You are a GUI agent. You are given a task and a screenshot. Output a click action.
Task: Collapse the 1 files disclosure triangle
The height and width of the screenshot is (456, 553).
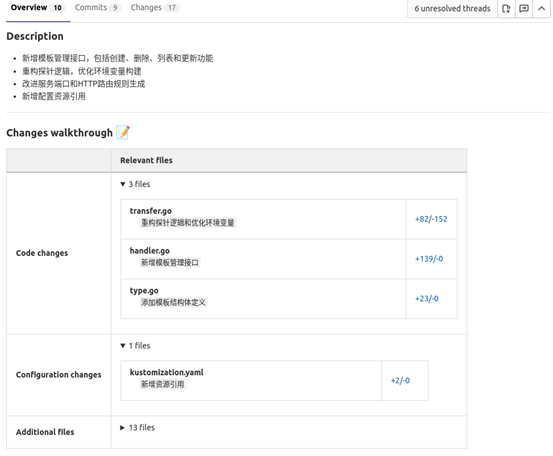click(123, 346)
